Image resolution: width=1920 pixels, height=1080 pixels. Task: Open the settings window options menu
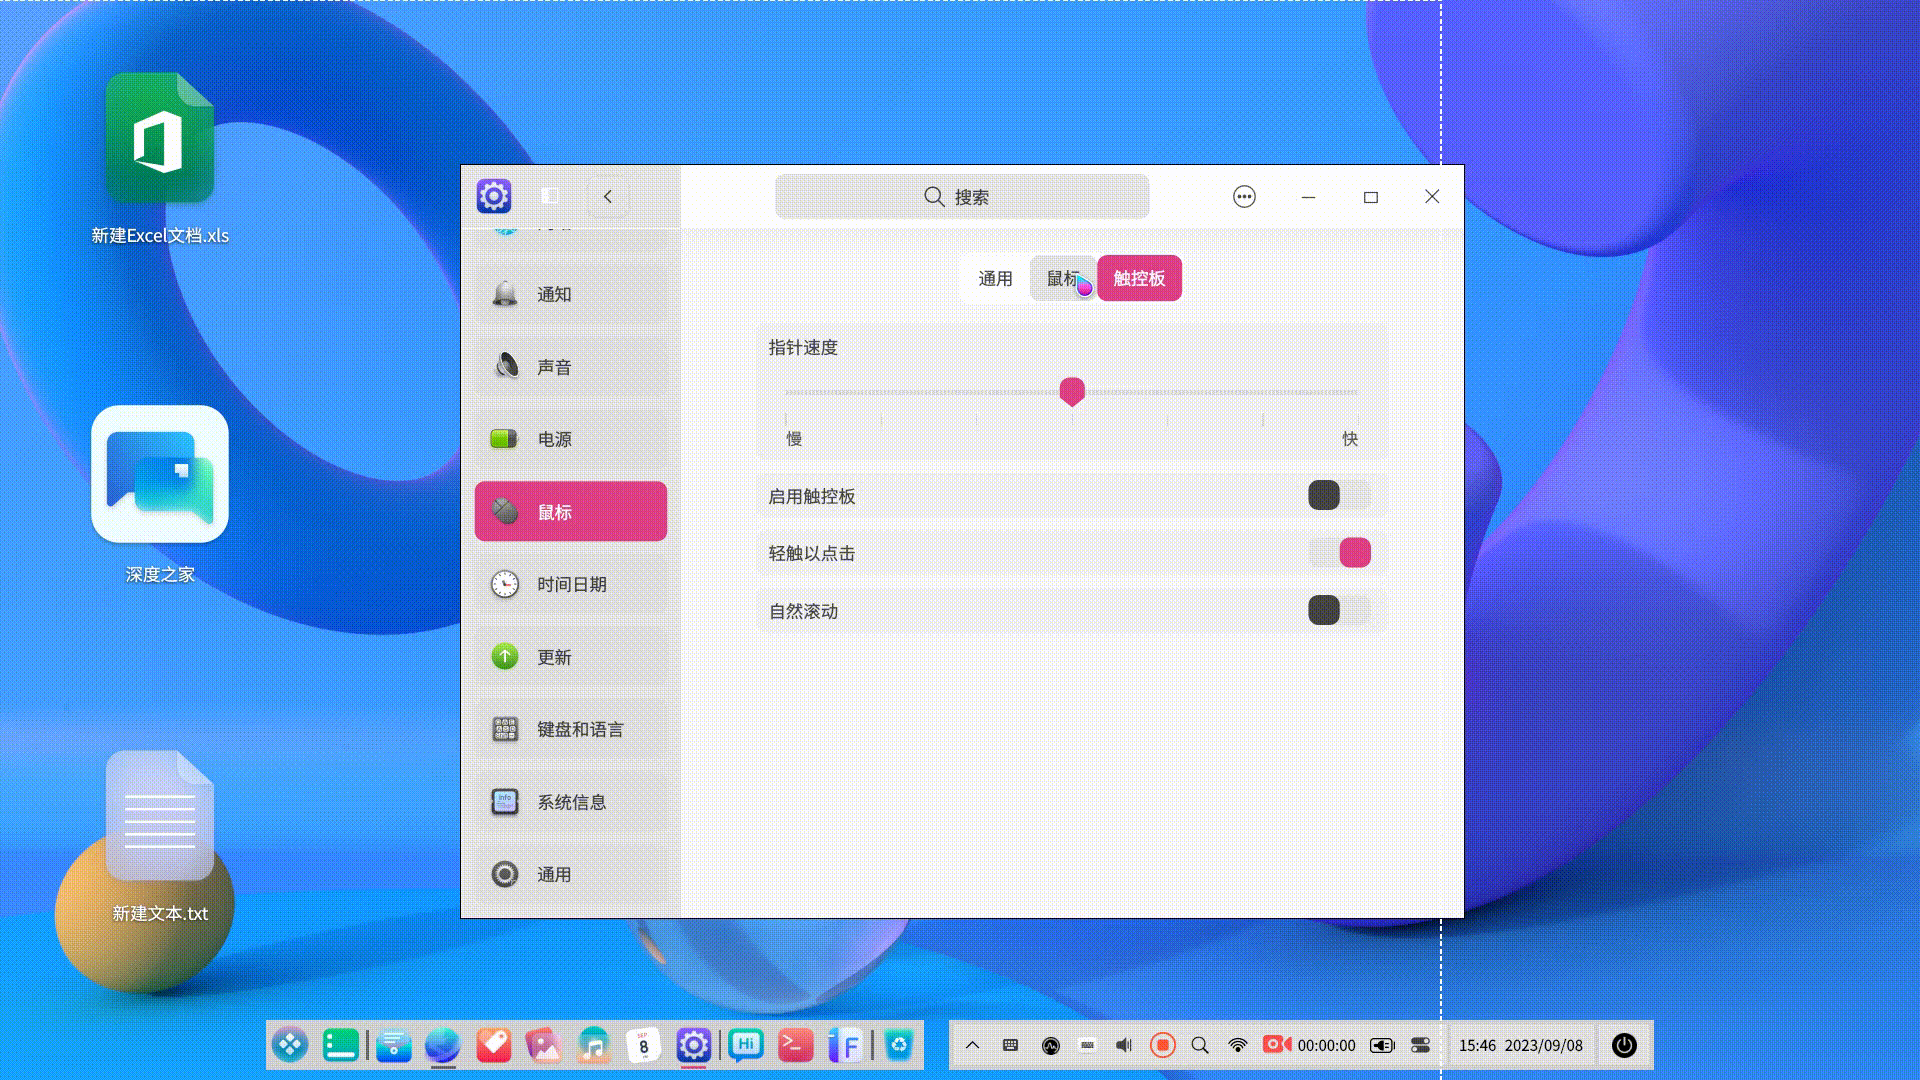[x=1244, y=197]
